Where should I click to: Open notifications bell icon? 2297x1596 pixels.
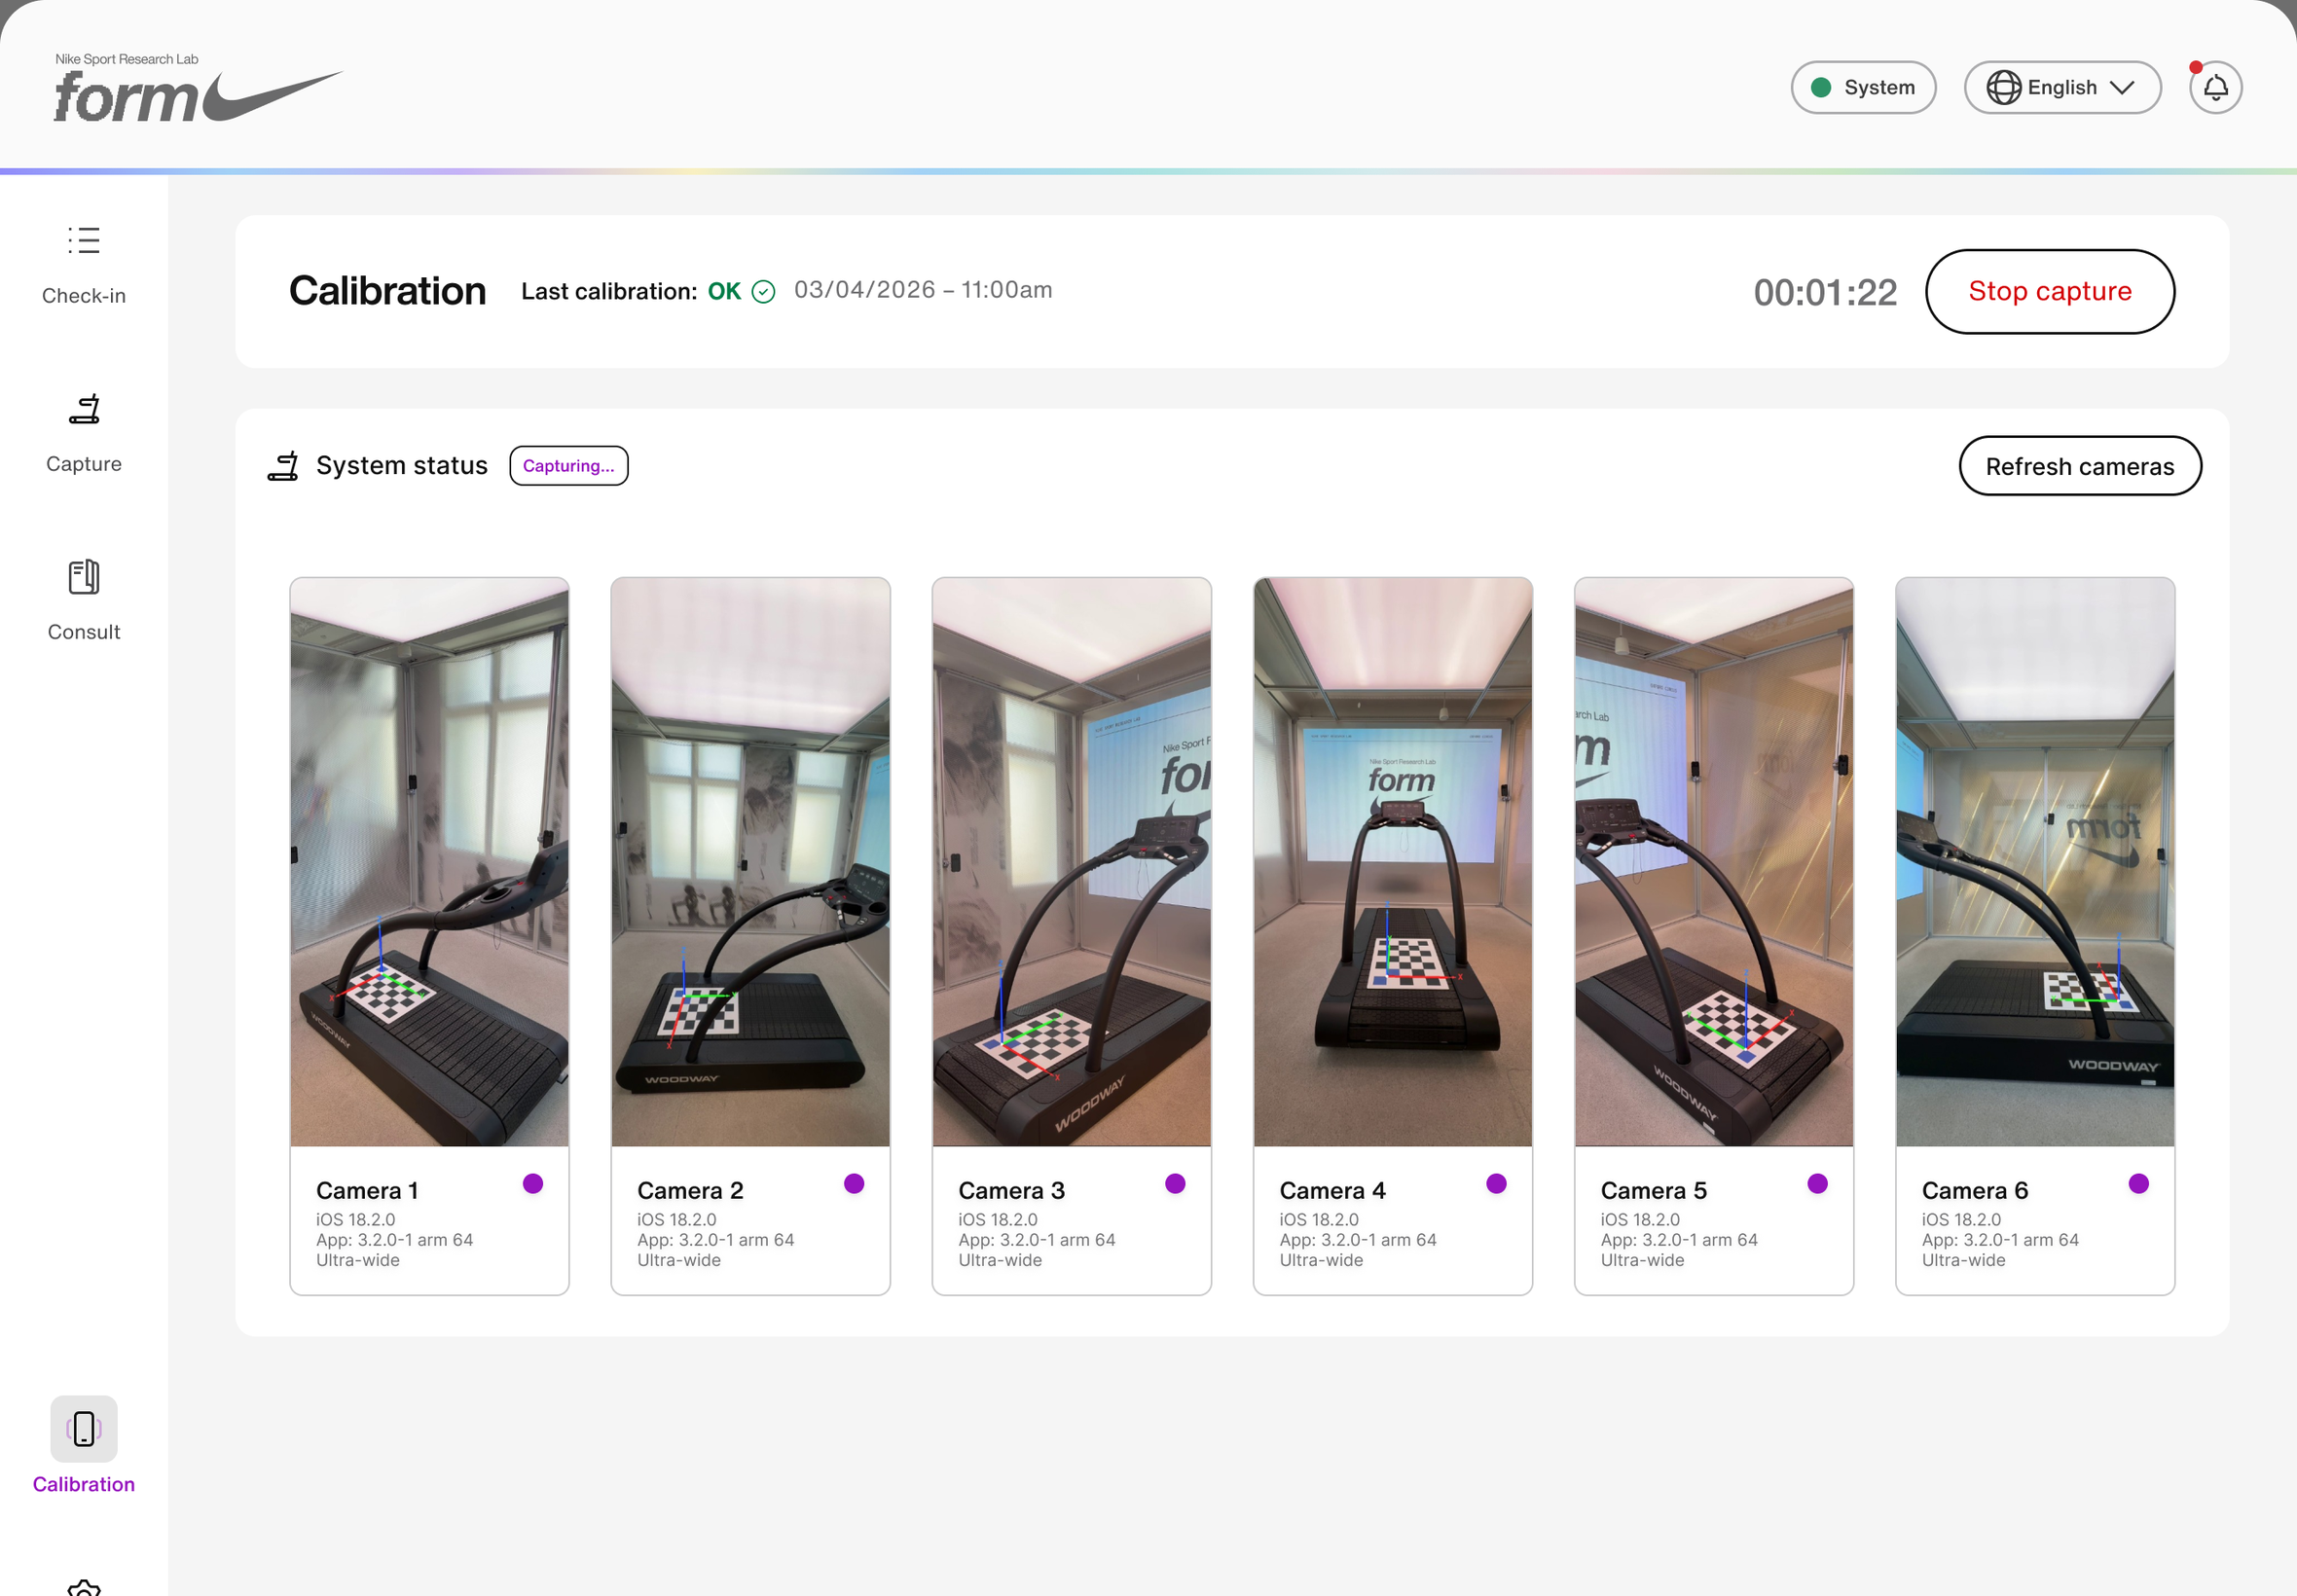[x=2215, y=88]
